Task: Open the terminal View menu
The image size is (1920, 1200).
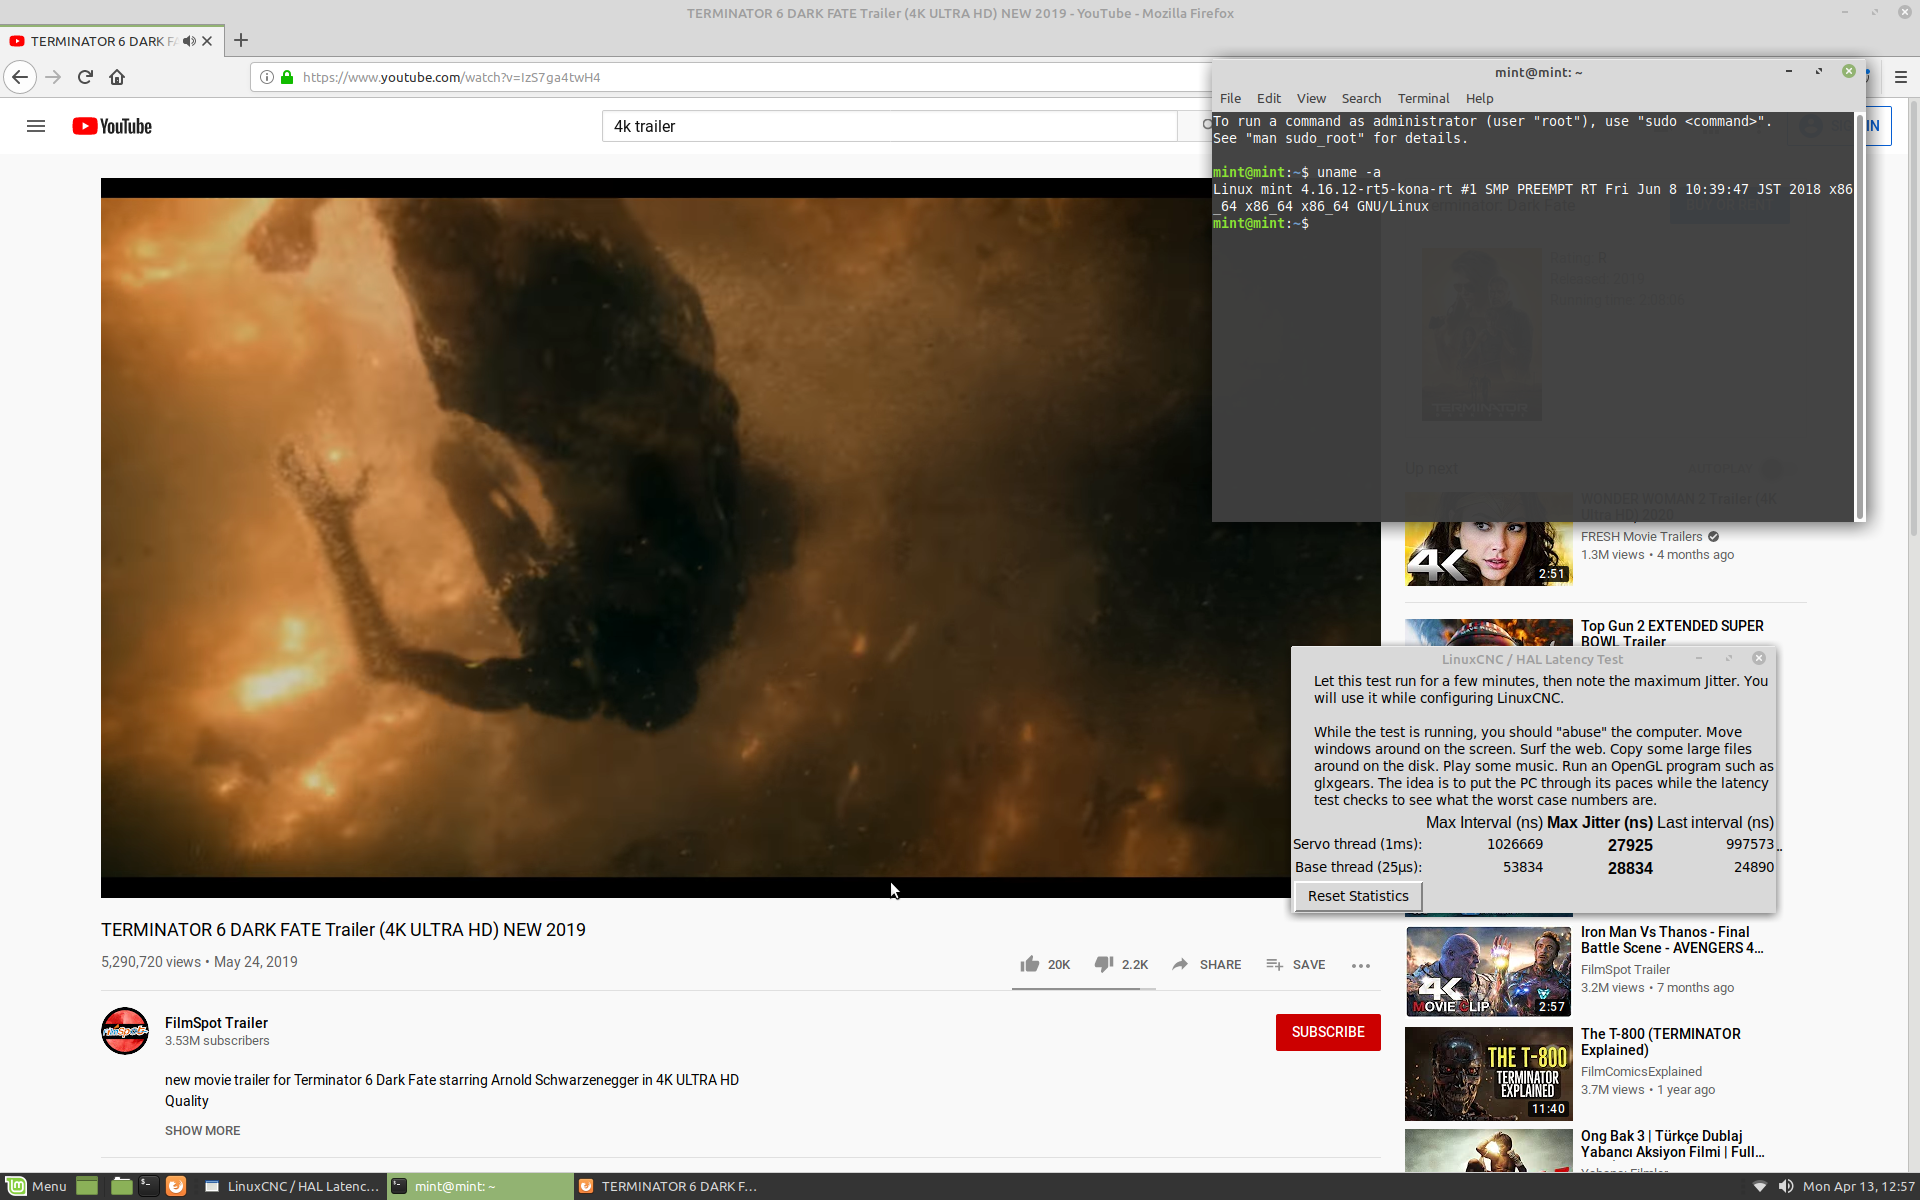Action: (x=1311, y=98)
